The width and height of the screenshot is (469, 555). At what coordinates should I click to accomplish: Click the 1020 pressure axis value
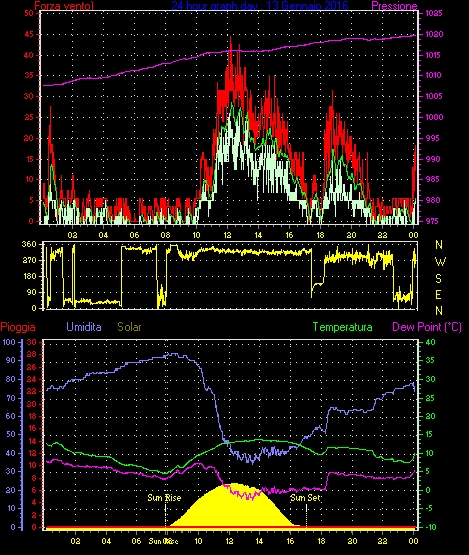[x=433, y=34]
